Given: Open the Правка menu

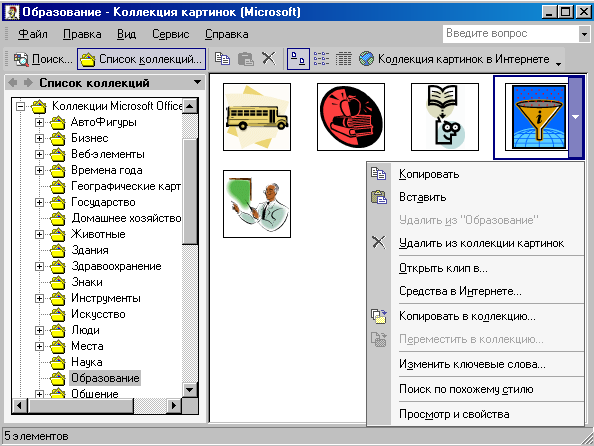Looking at the screenshot, I should (x=82, y=34).
